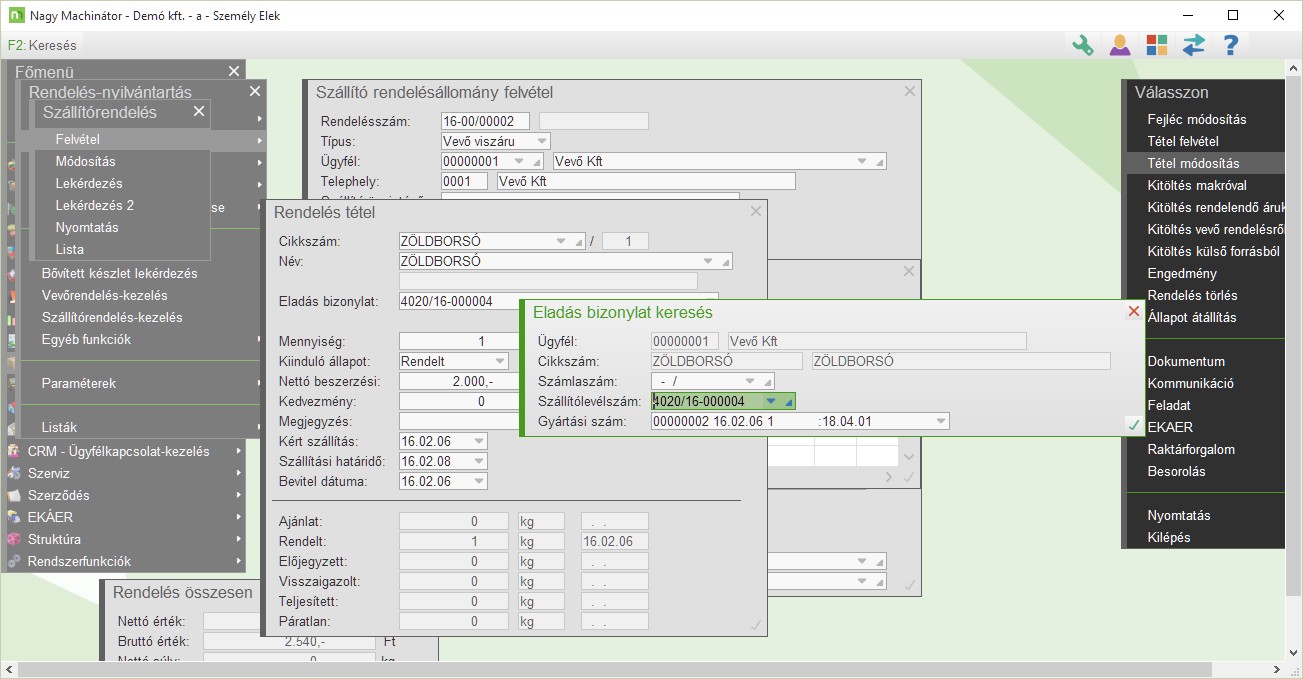The image size is (1303, 679).
Task: Click the horizontal scrollbar at window bottom
Action: point(640,668)
